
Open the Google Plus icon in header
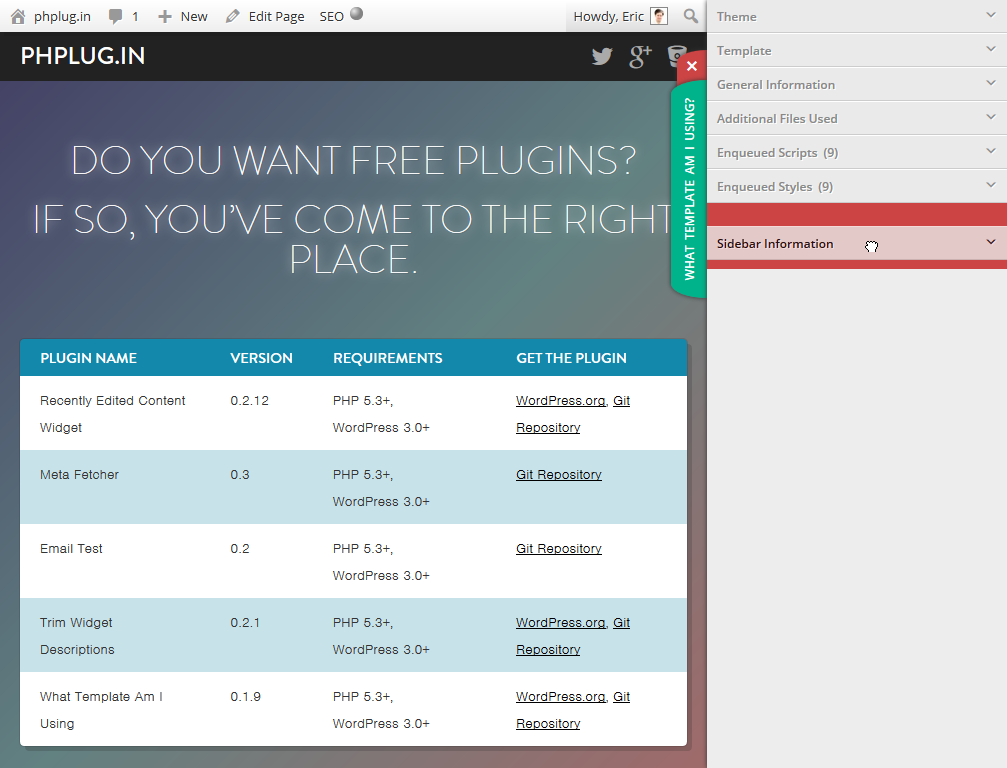coord(640,57)
